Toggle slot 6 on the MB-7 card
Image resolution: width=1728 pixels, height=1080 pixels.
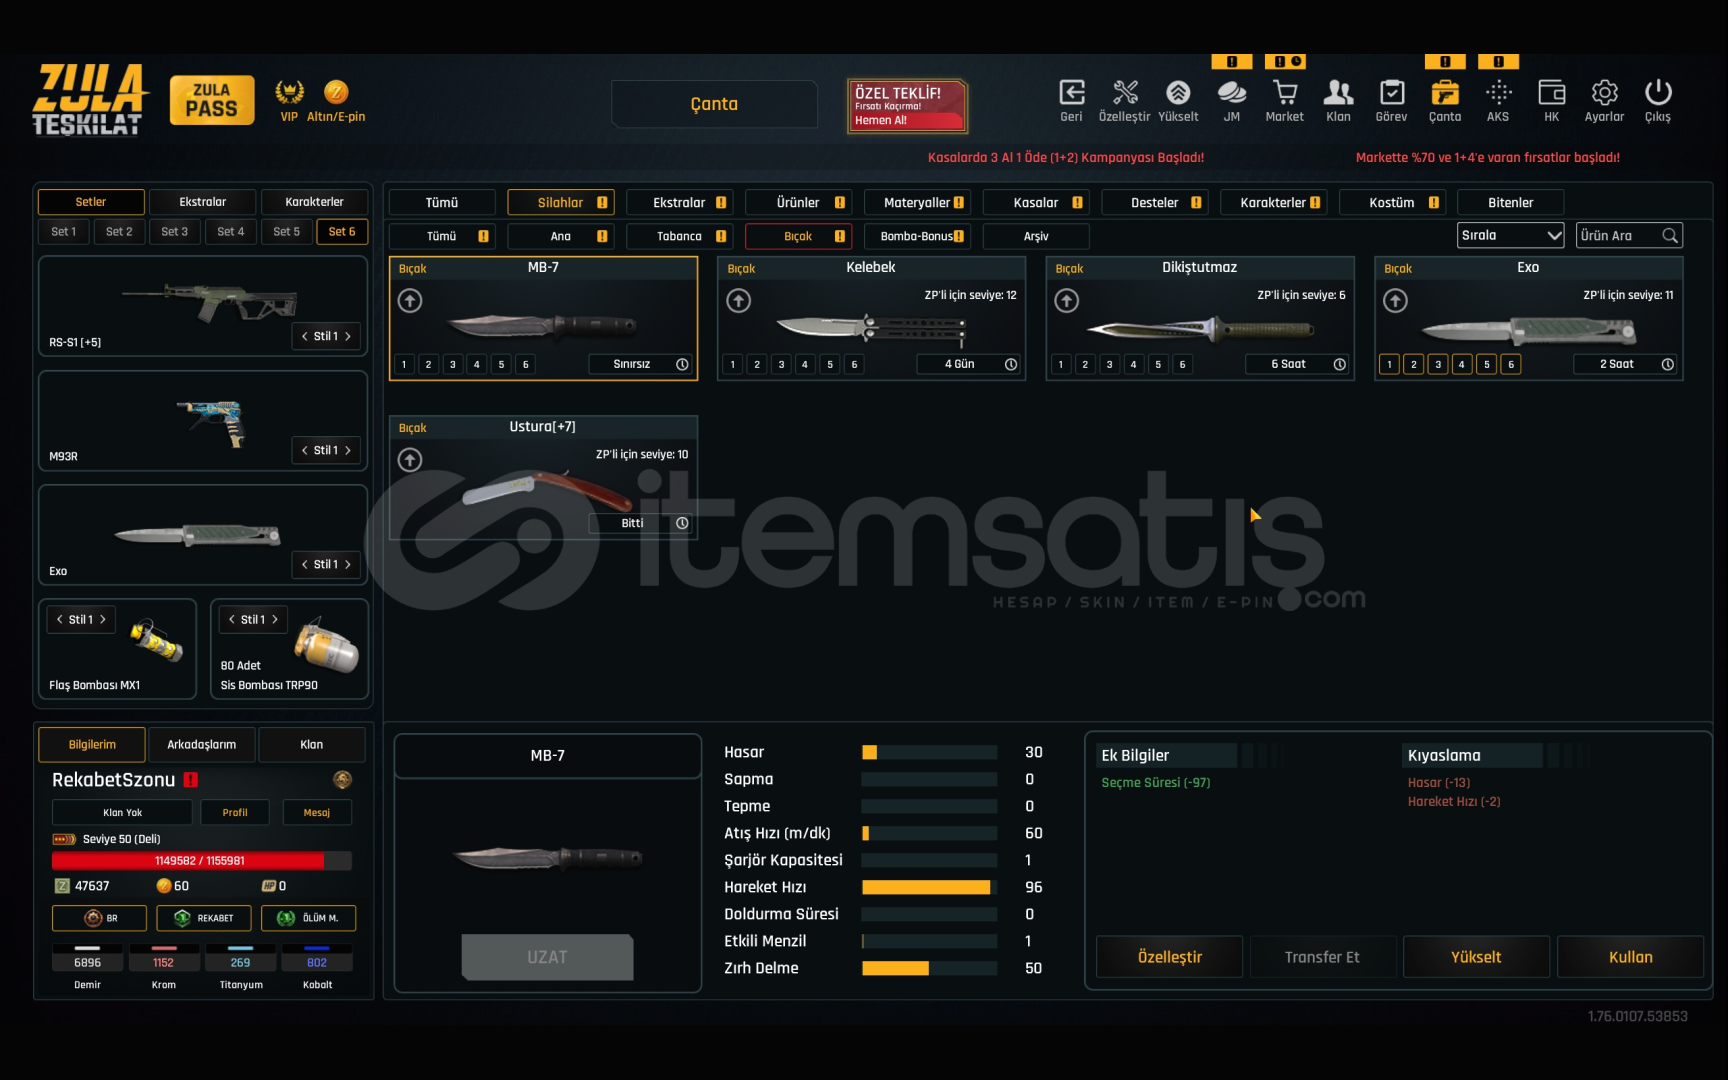(x=526, y=364)
